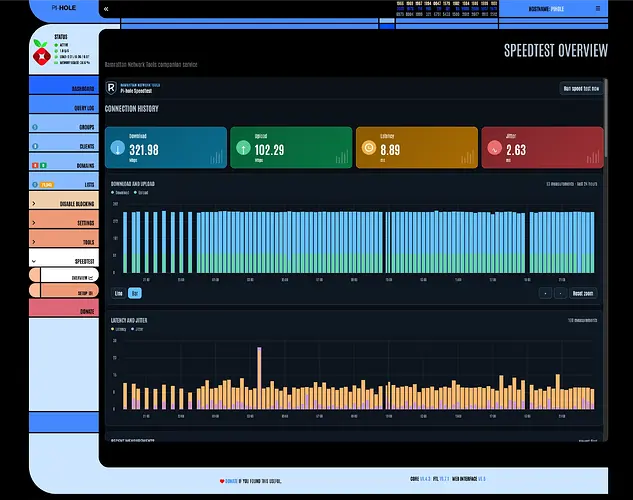The height and width of the screenshot is (500, 633).
Task: Click the Jitter 2.63 ms card
Action: pyautogui.click(x=543, y=148)
